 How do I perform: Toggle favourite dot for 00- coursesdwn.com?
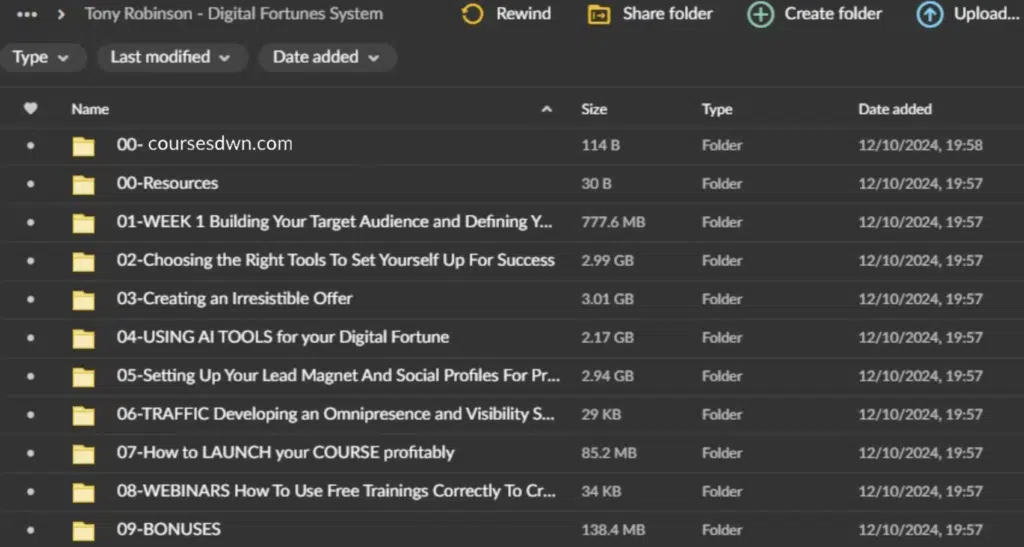pos(31,146)
